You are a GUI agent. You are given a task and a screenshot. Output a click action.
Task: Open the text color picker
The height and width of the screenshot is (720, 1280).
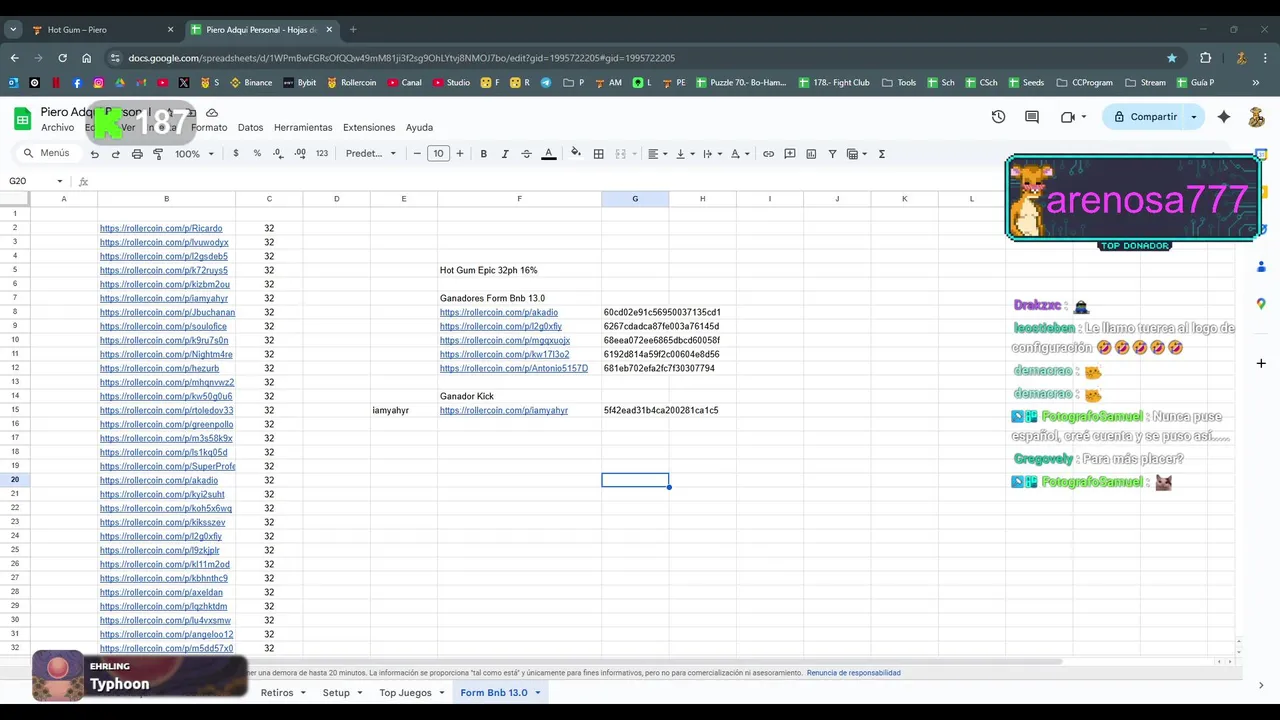[548, 154]
